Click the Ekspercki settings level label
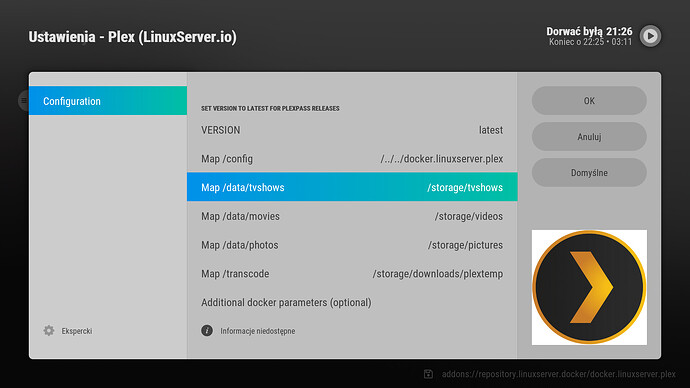This screenshot has width=690, height=388. click(77, 331)
